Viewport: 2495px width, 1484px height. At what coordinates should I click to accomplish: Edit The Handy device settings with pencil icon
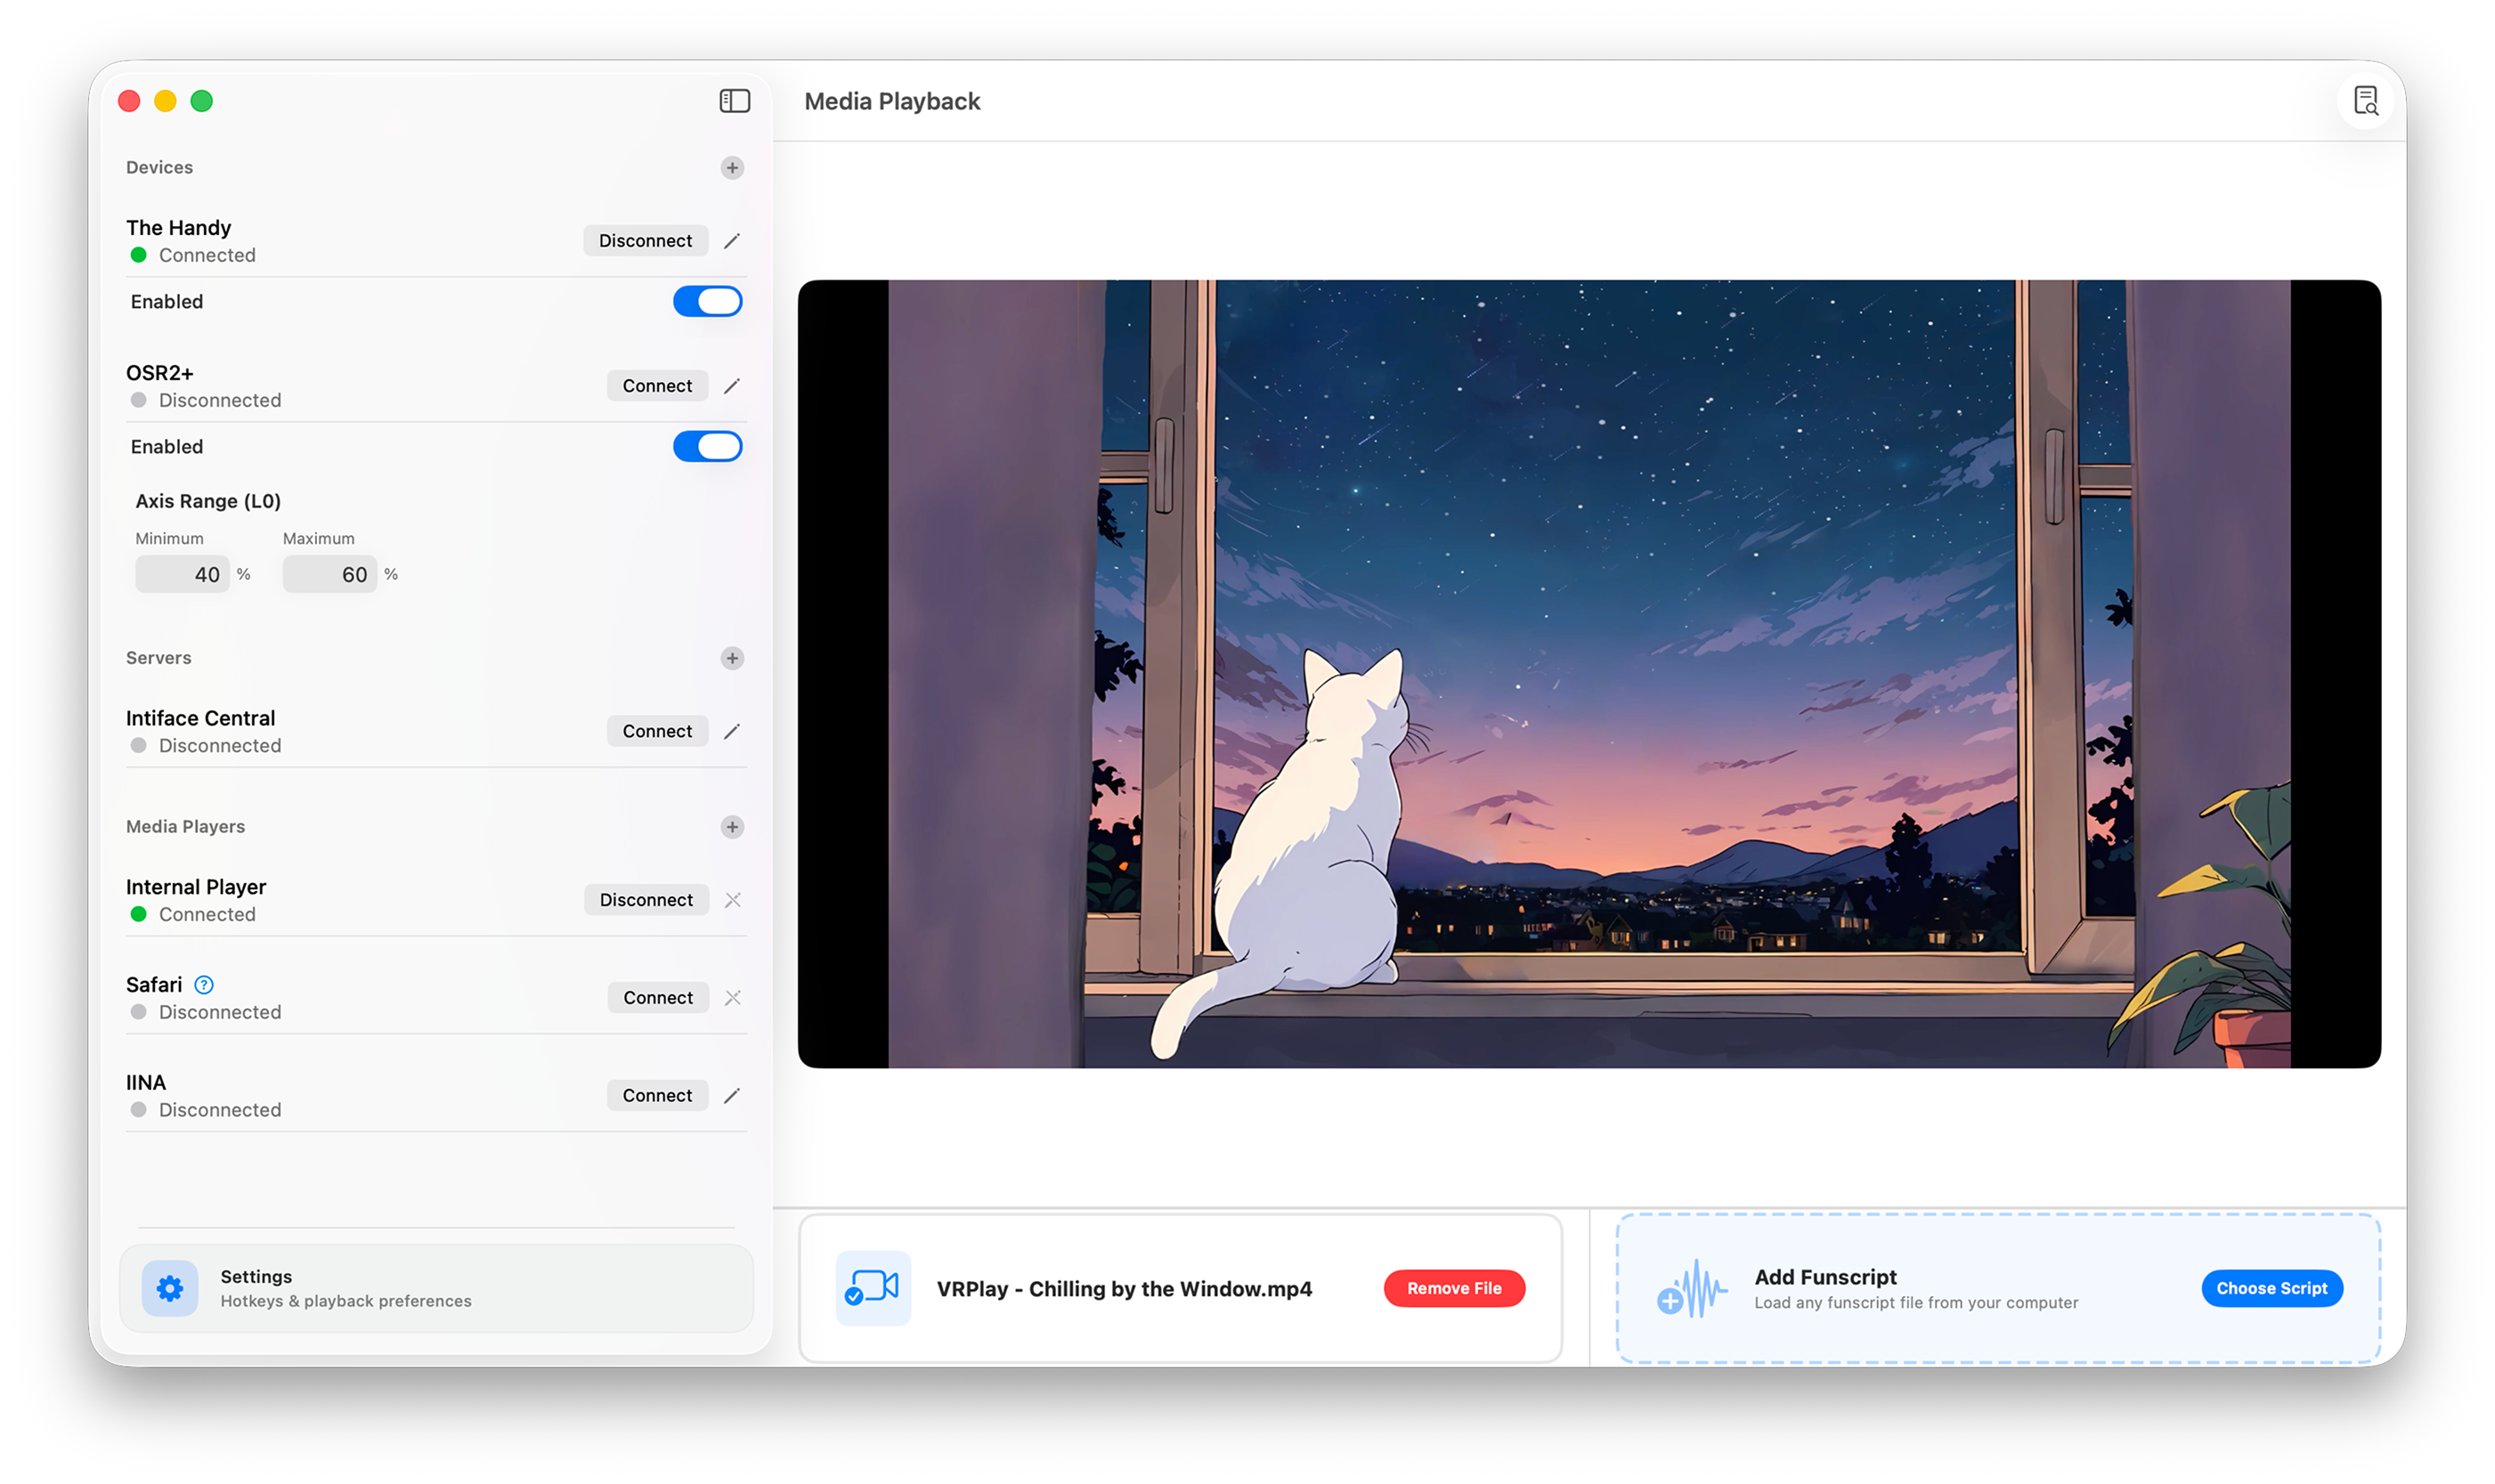click(732, 240)
